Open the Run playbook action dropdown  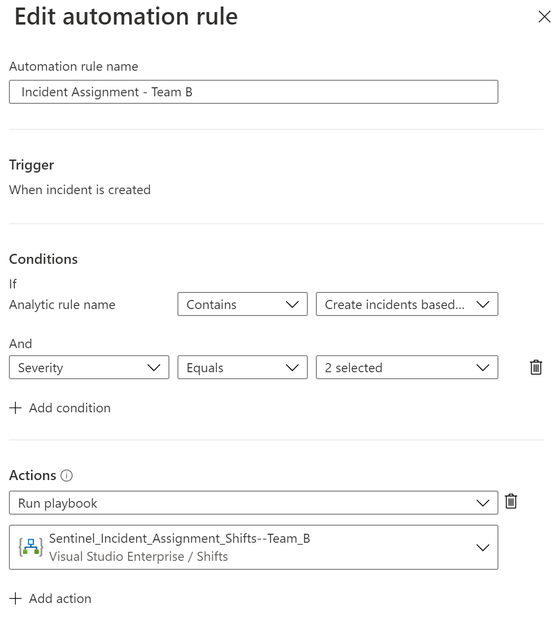(253, 503)
